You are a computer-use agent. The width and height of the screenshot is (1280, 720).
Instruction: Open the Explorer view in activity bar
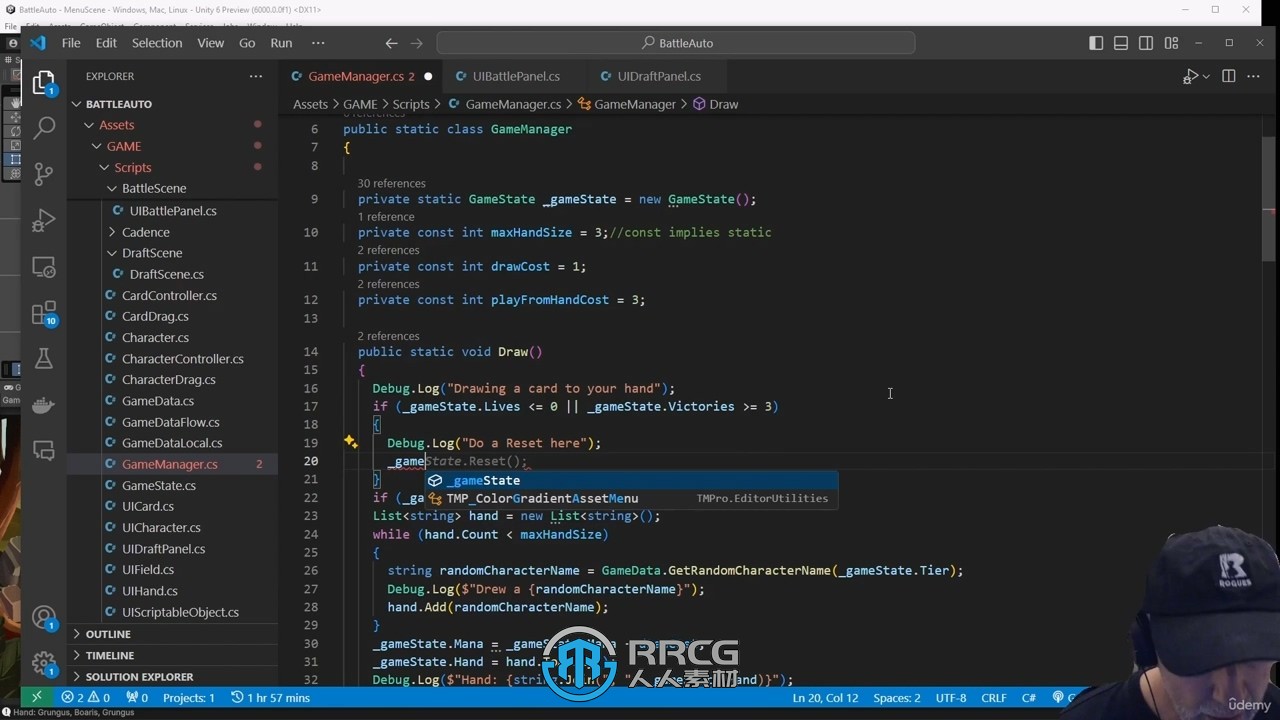(44, 84)
